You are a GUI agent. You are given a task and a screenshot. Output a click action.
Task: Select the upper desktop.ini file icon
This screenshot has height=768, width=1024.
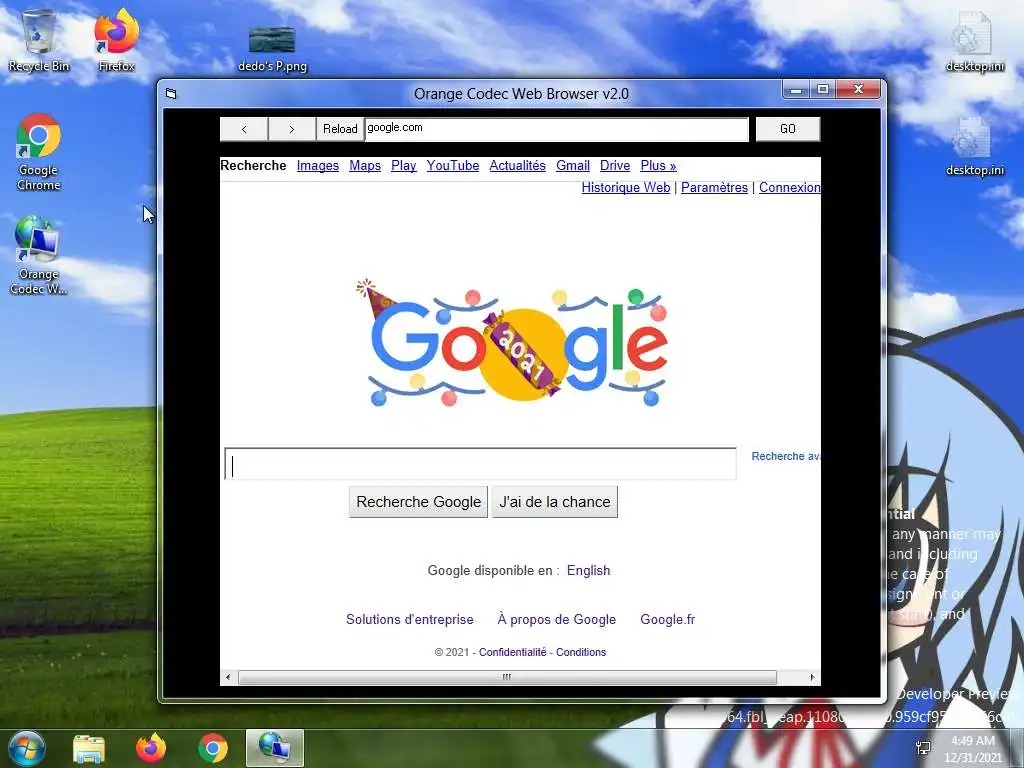tap(974, 42)
